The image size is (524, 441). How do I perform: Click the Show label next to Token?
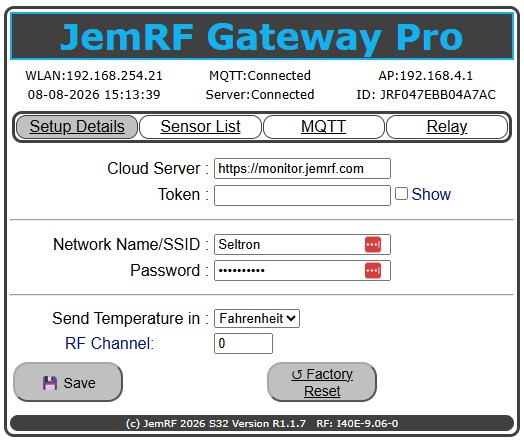(431, 194)
